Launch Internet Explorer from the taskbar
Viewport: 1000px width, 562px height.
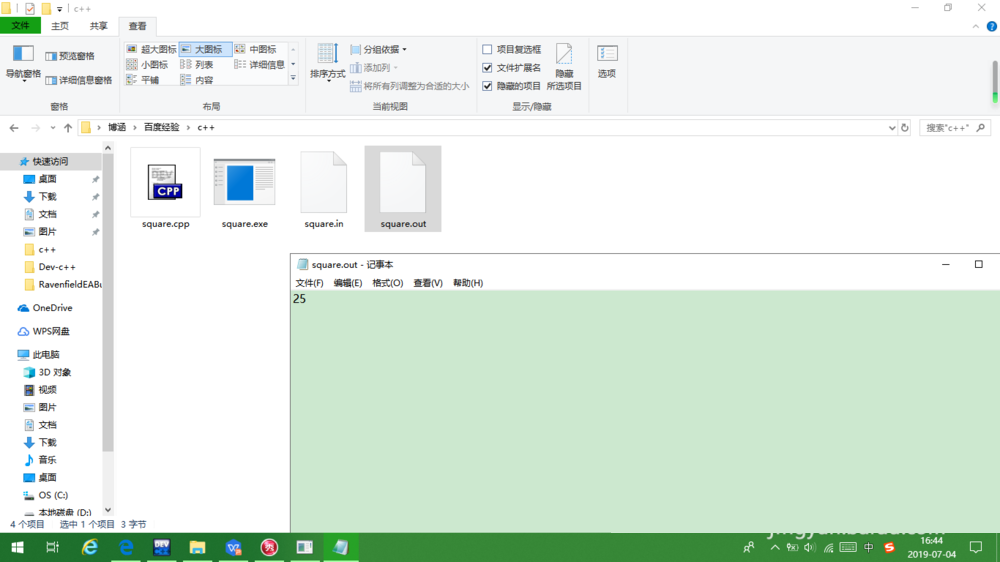(x=89, y=547)
